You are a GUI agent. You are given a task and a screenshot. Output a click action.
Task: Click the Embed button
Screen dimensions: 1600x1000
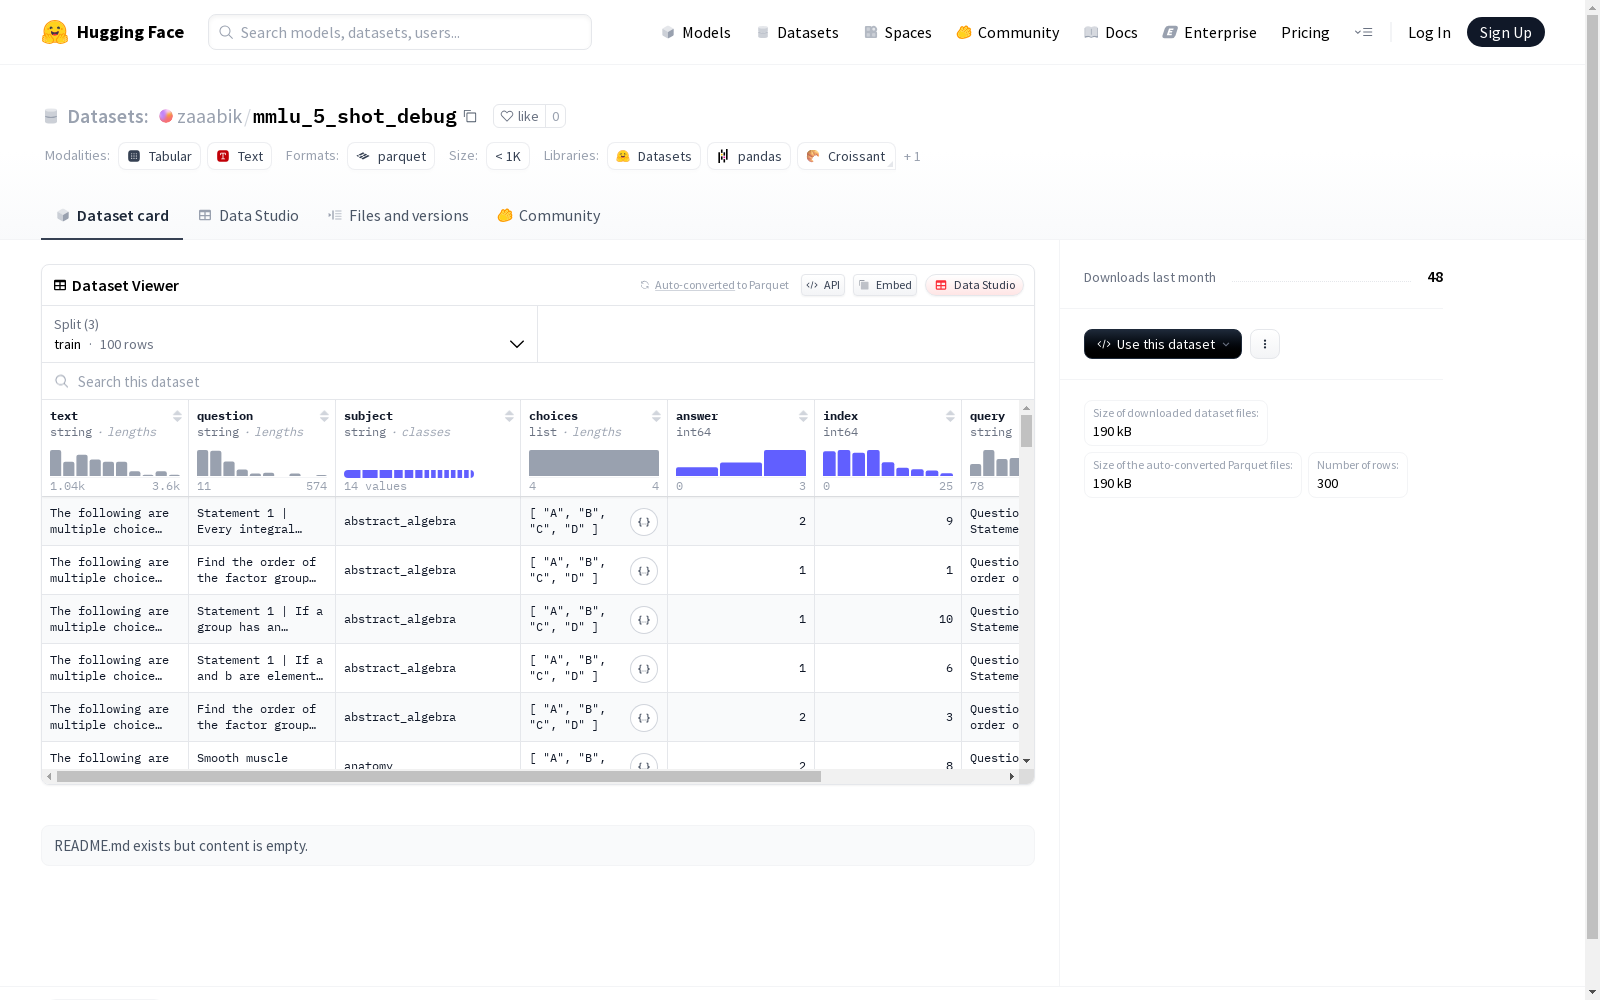point(885,285)
